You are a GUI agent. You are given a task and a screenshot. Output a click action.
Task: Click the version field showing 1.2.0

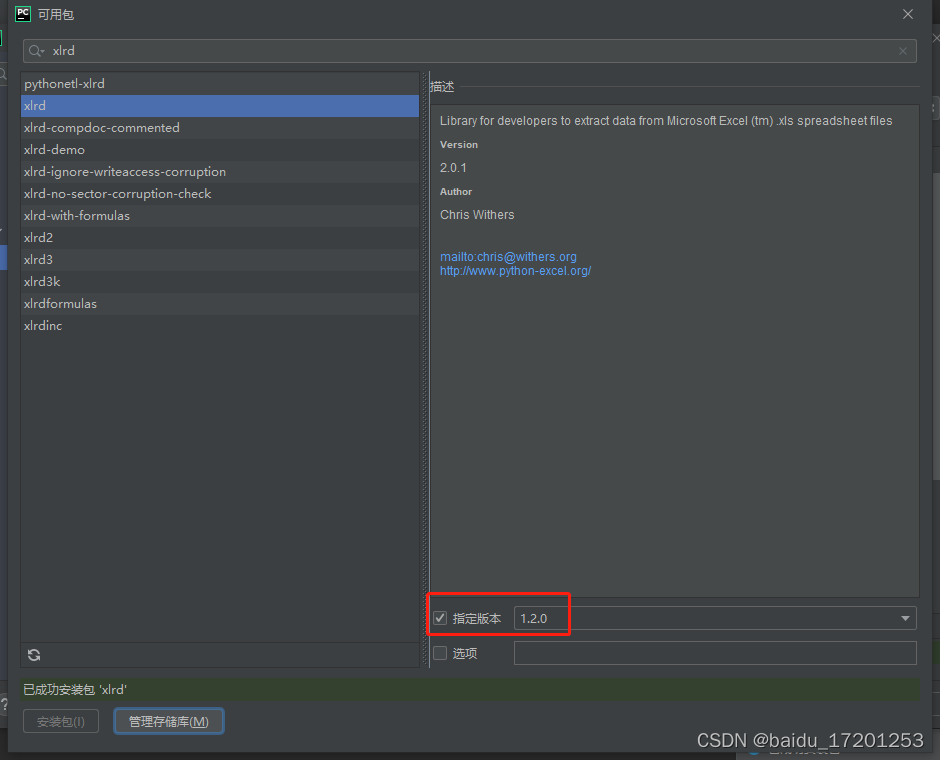(x=540, y=617)
